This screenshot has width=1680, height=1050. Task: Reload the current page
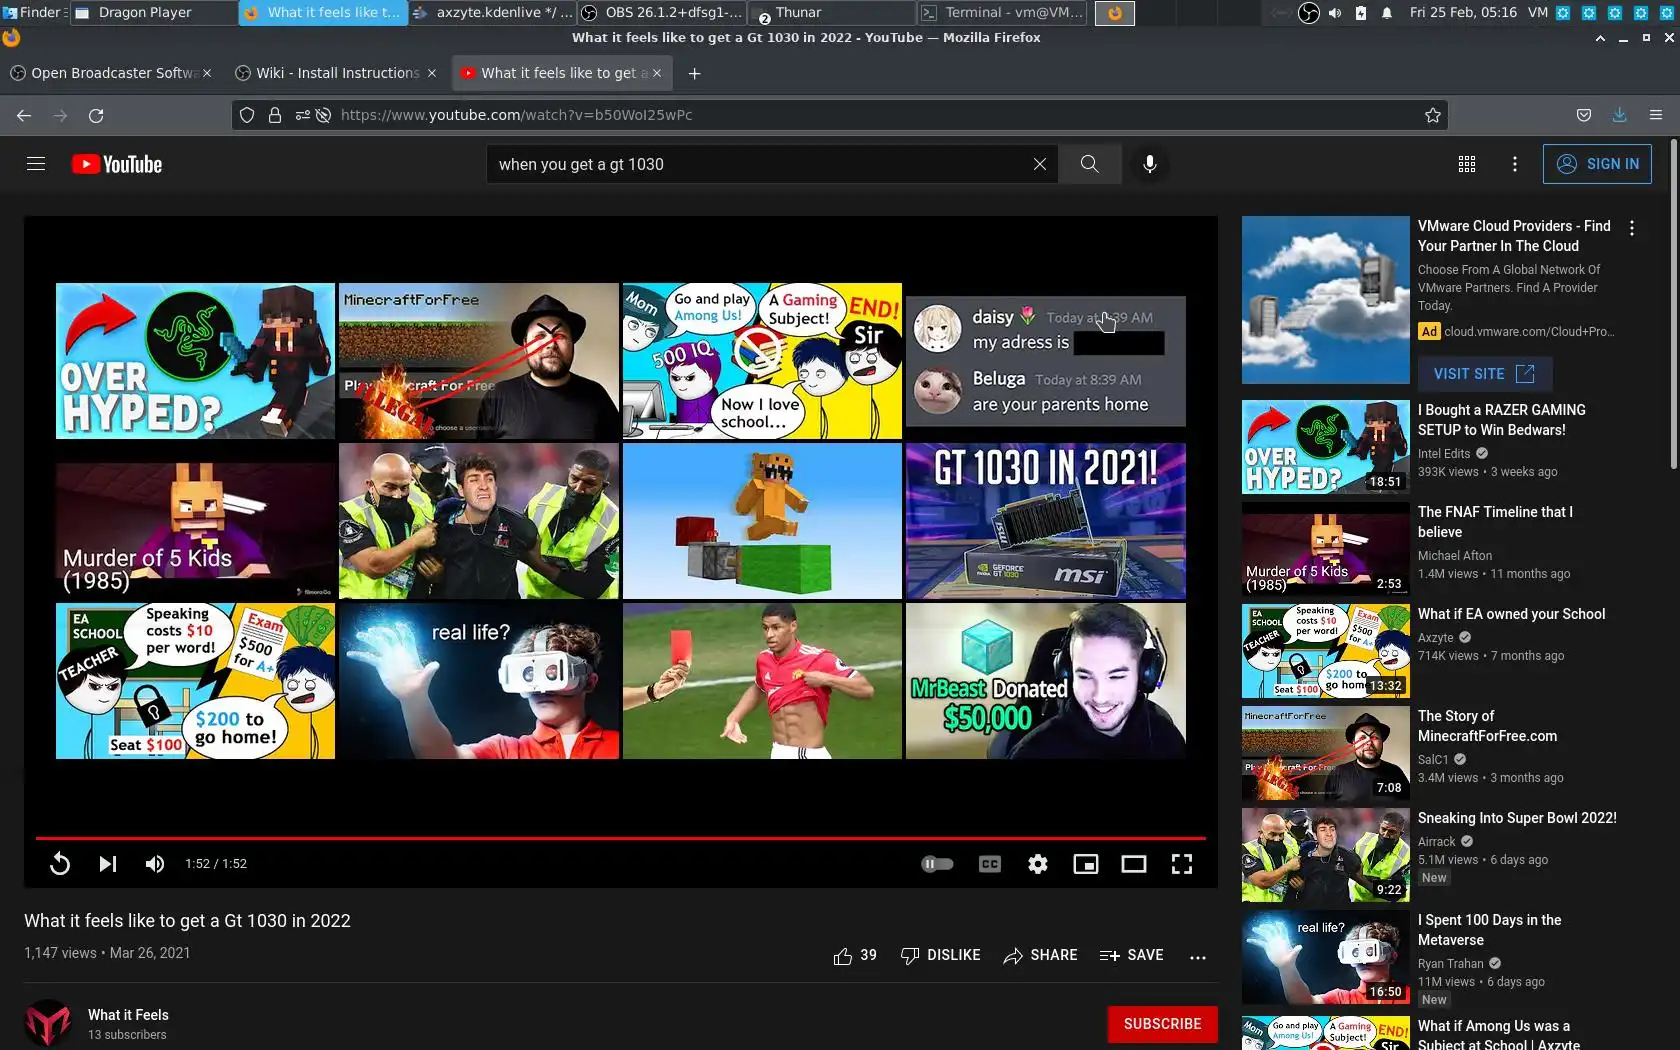click(96, 116)
